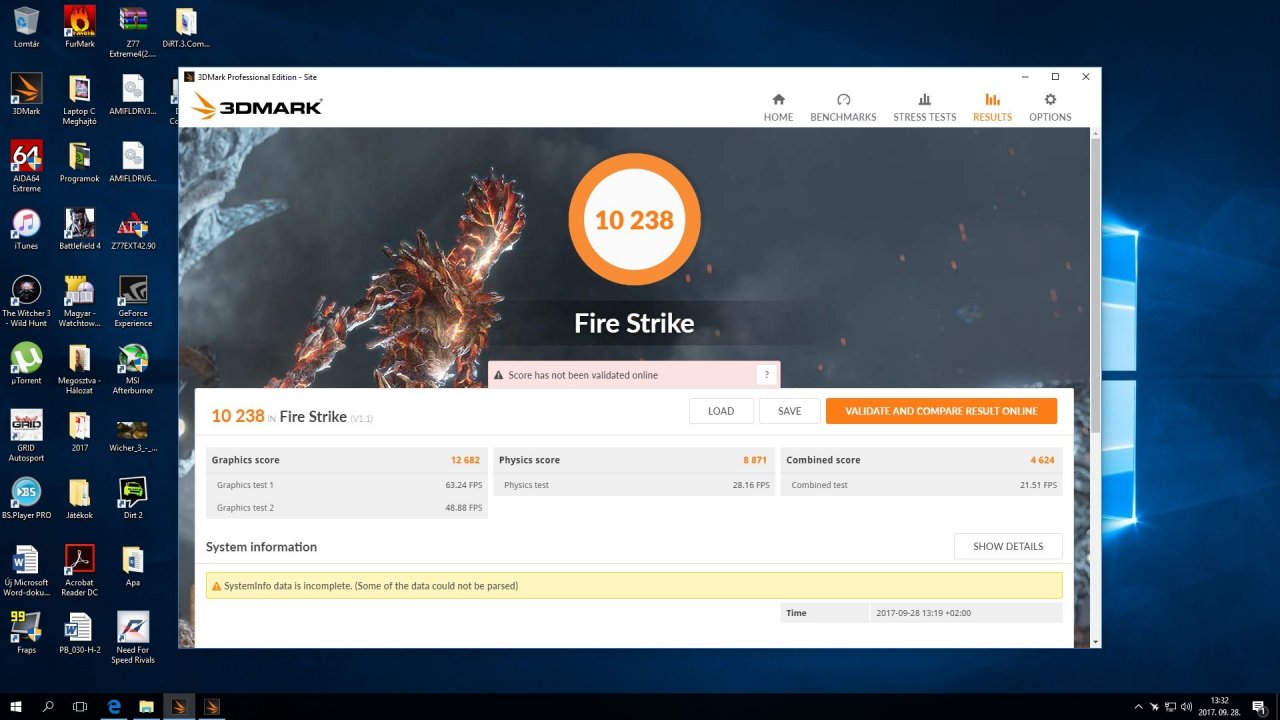
Task: Select the Acrobat Reader DC icon
Action: click(80, 570)
